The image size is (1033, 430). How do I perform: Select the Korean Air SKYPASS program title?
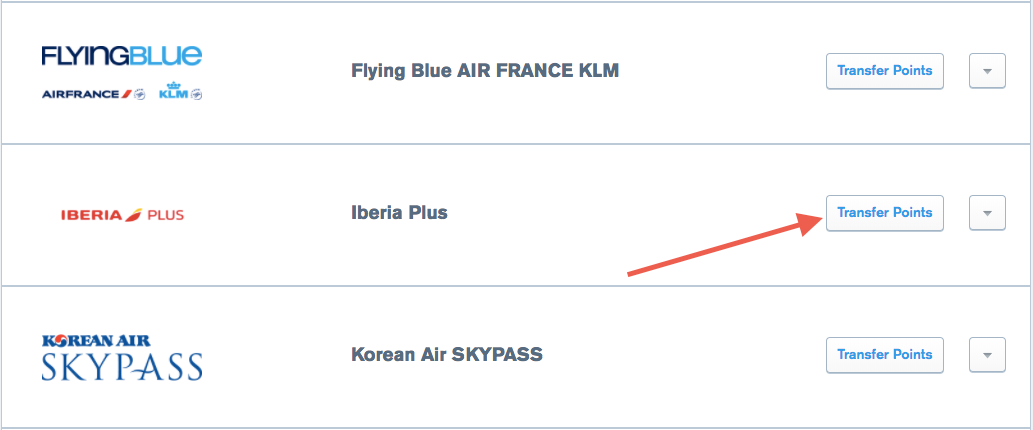coord(446,355)
